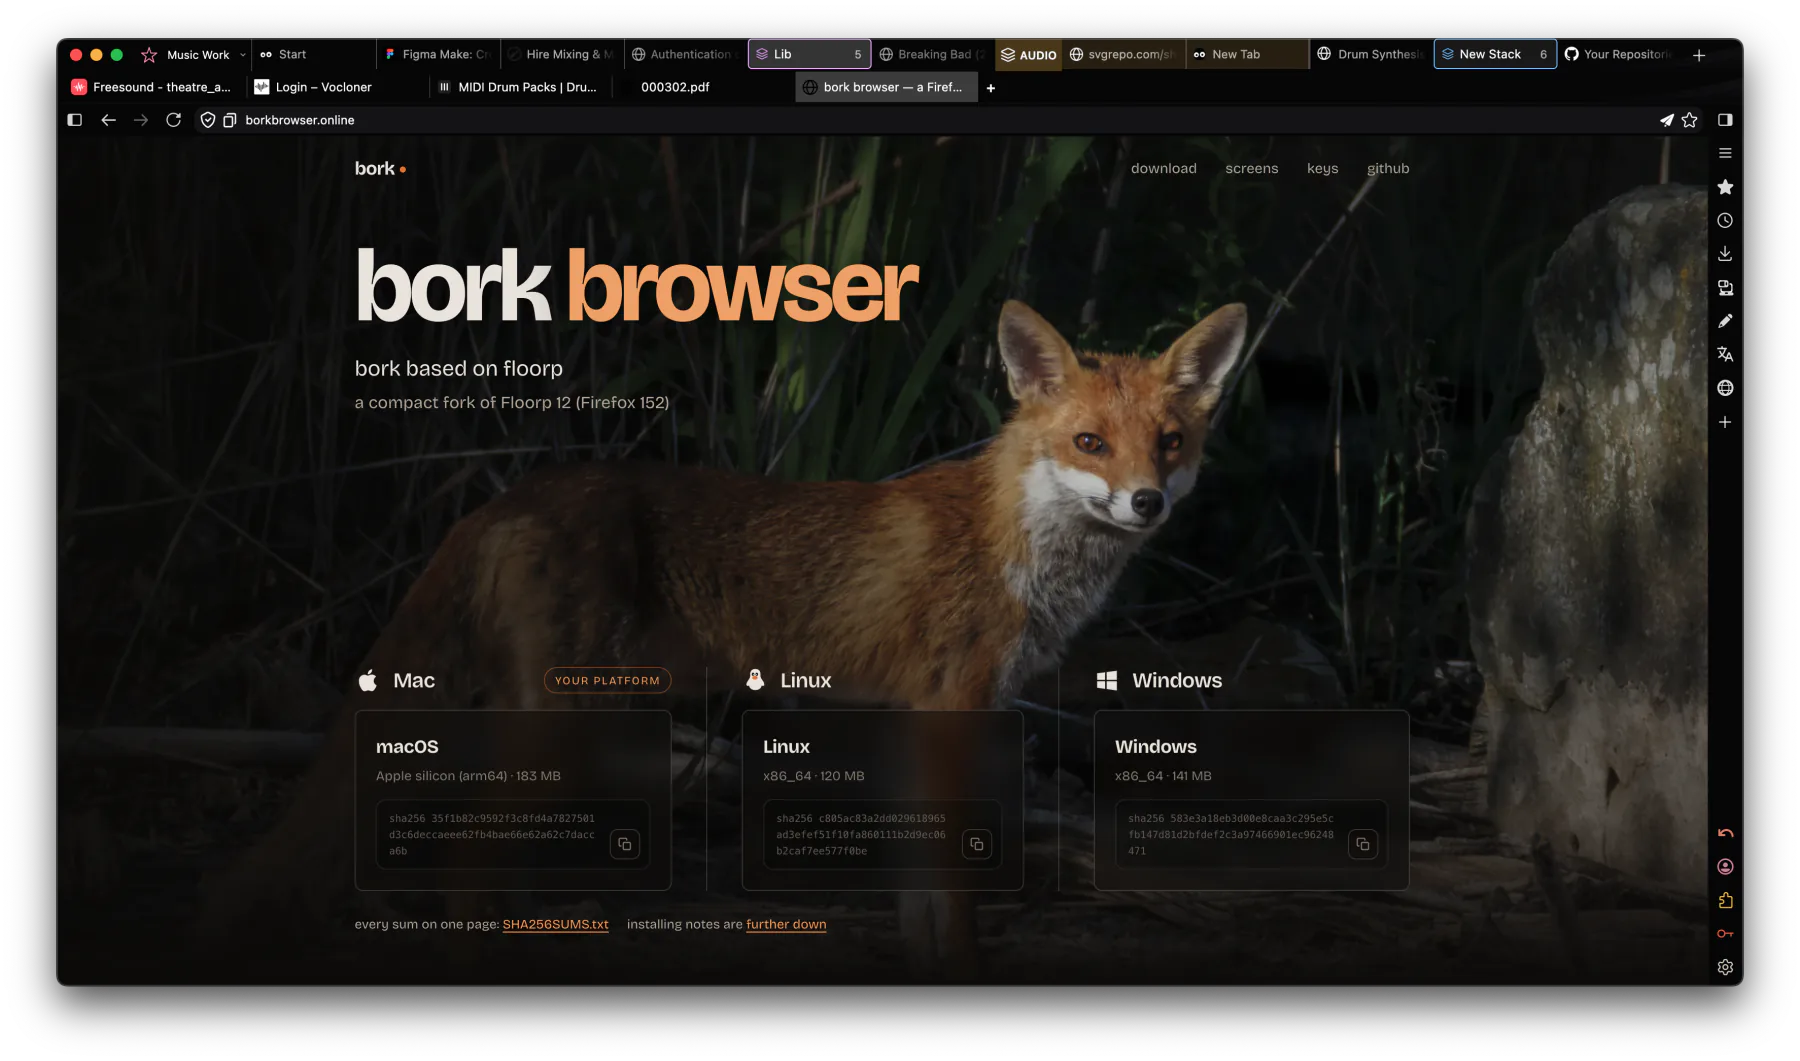The height and width of the screenshot is (1061, 1800).
Task: Switch to the Drum Synthesis tab
Action: (x=1371, y=54)
